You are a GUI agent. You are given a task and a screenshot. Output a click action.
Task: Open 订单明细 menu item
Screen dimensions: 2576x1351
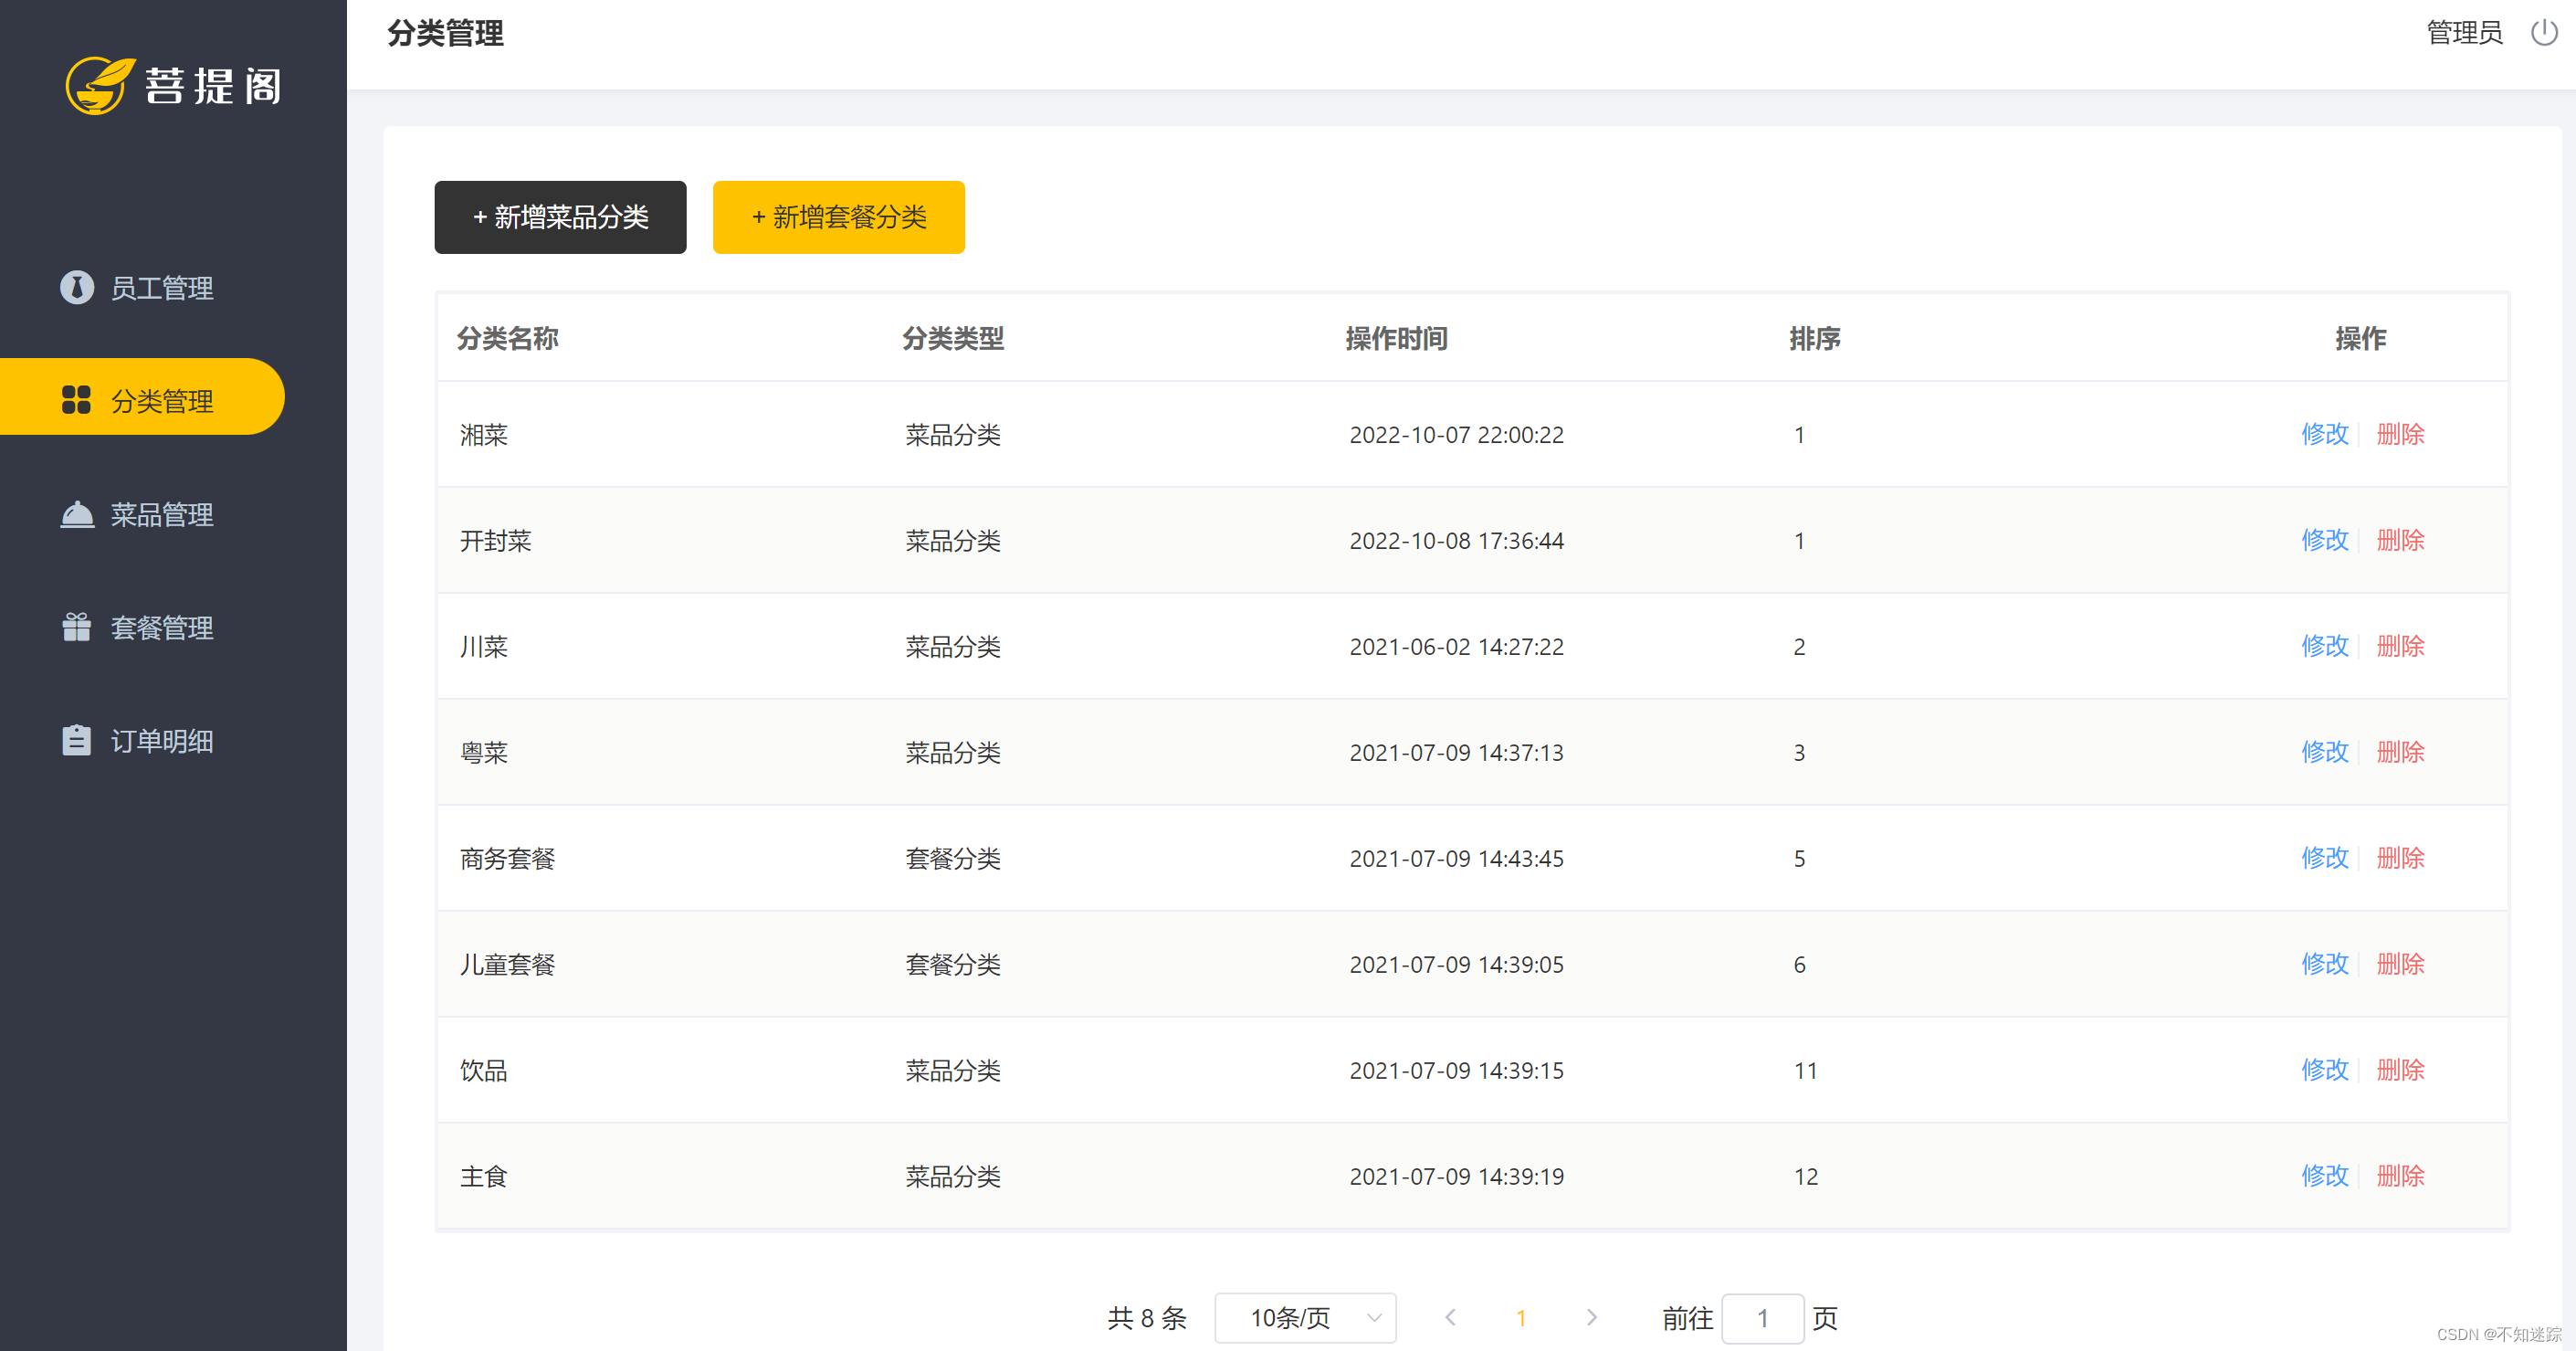point(161,741)
